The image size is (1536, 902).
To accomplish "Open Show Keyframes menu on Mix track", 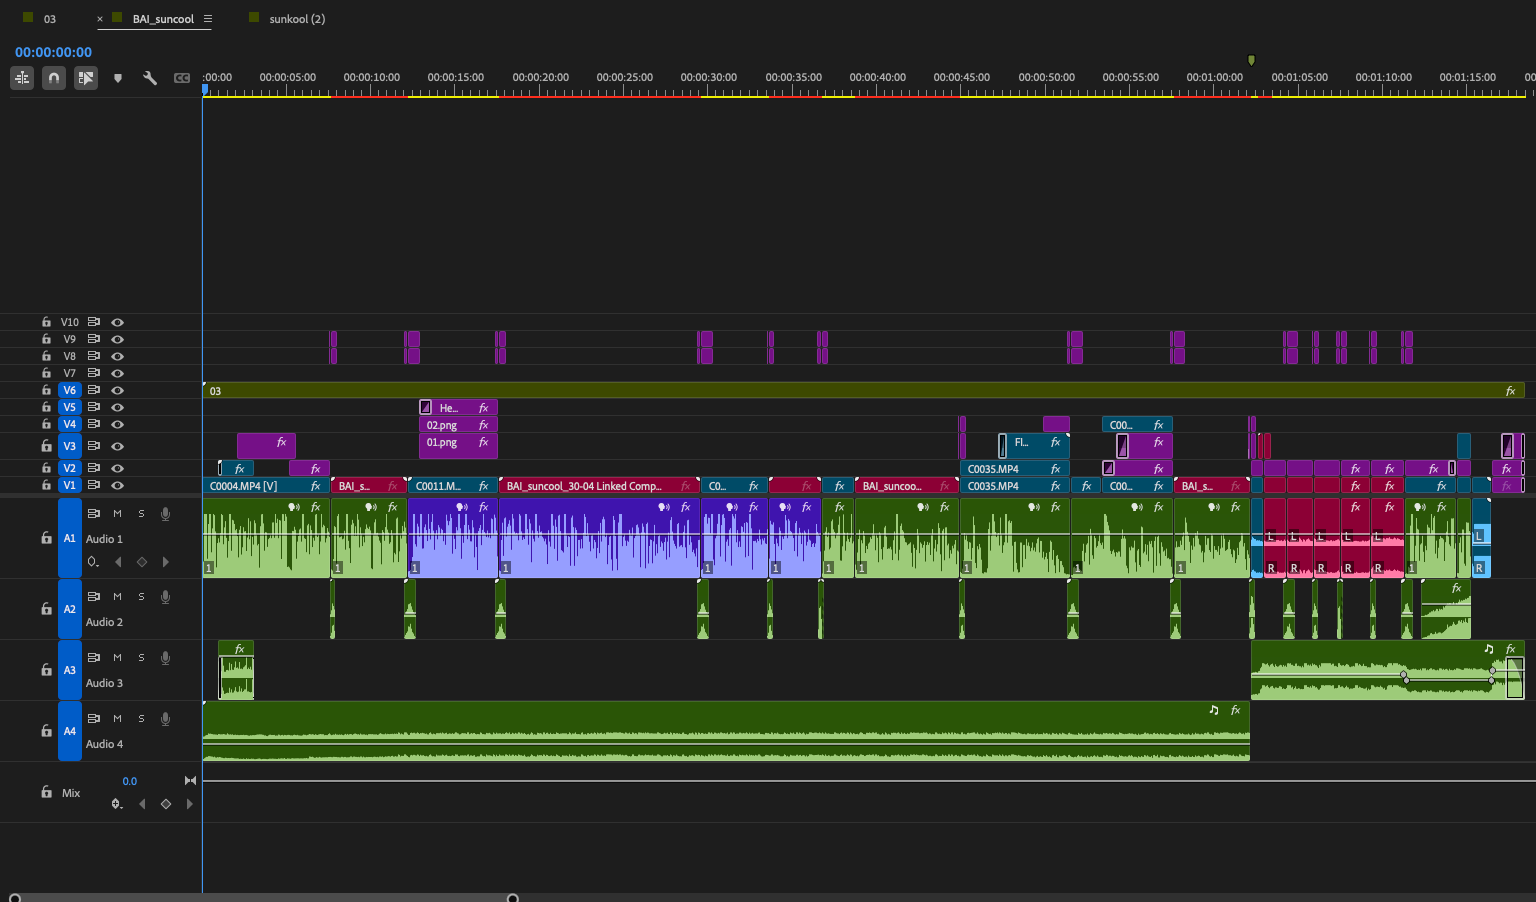I will click(x=117, y=804).
